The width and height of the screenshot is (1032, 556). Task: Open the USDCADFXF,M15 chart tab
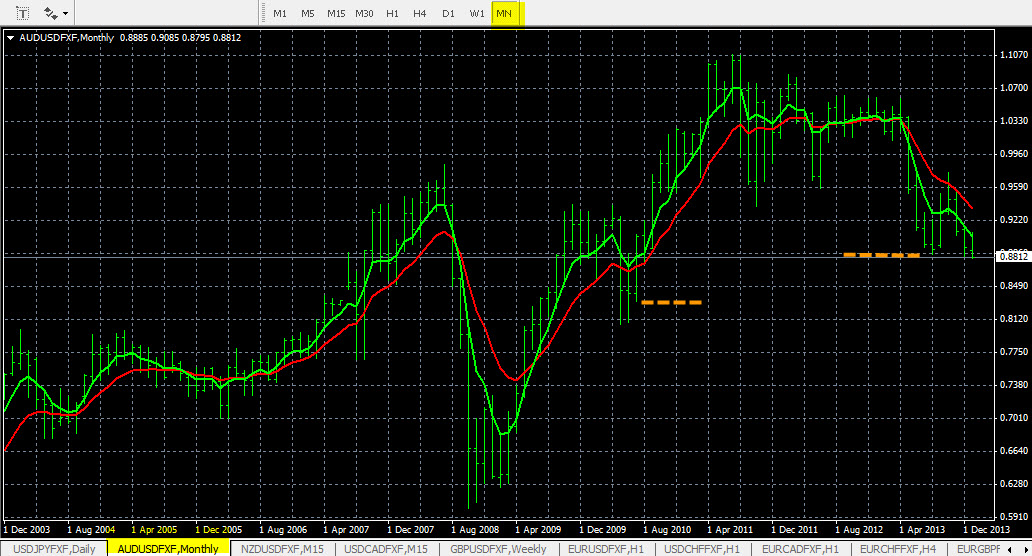386,549
